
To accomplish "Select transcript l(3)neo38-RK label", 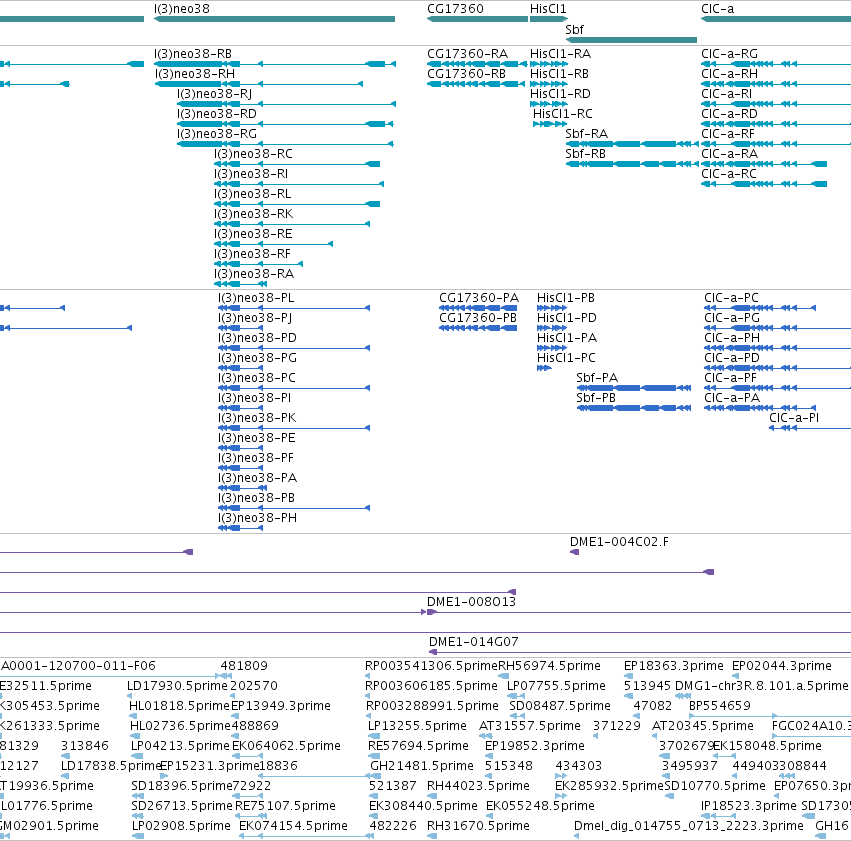I will (253, 214).
